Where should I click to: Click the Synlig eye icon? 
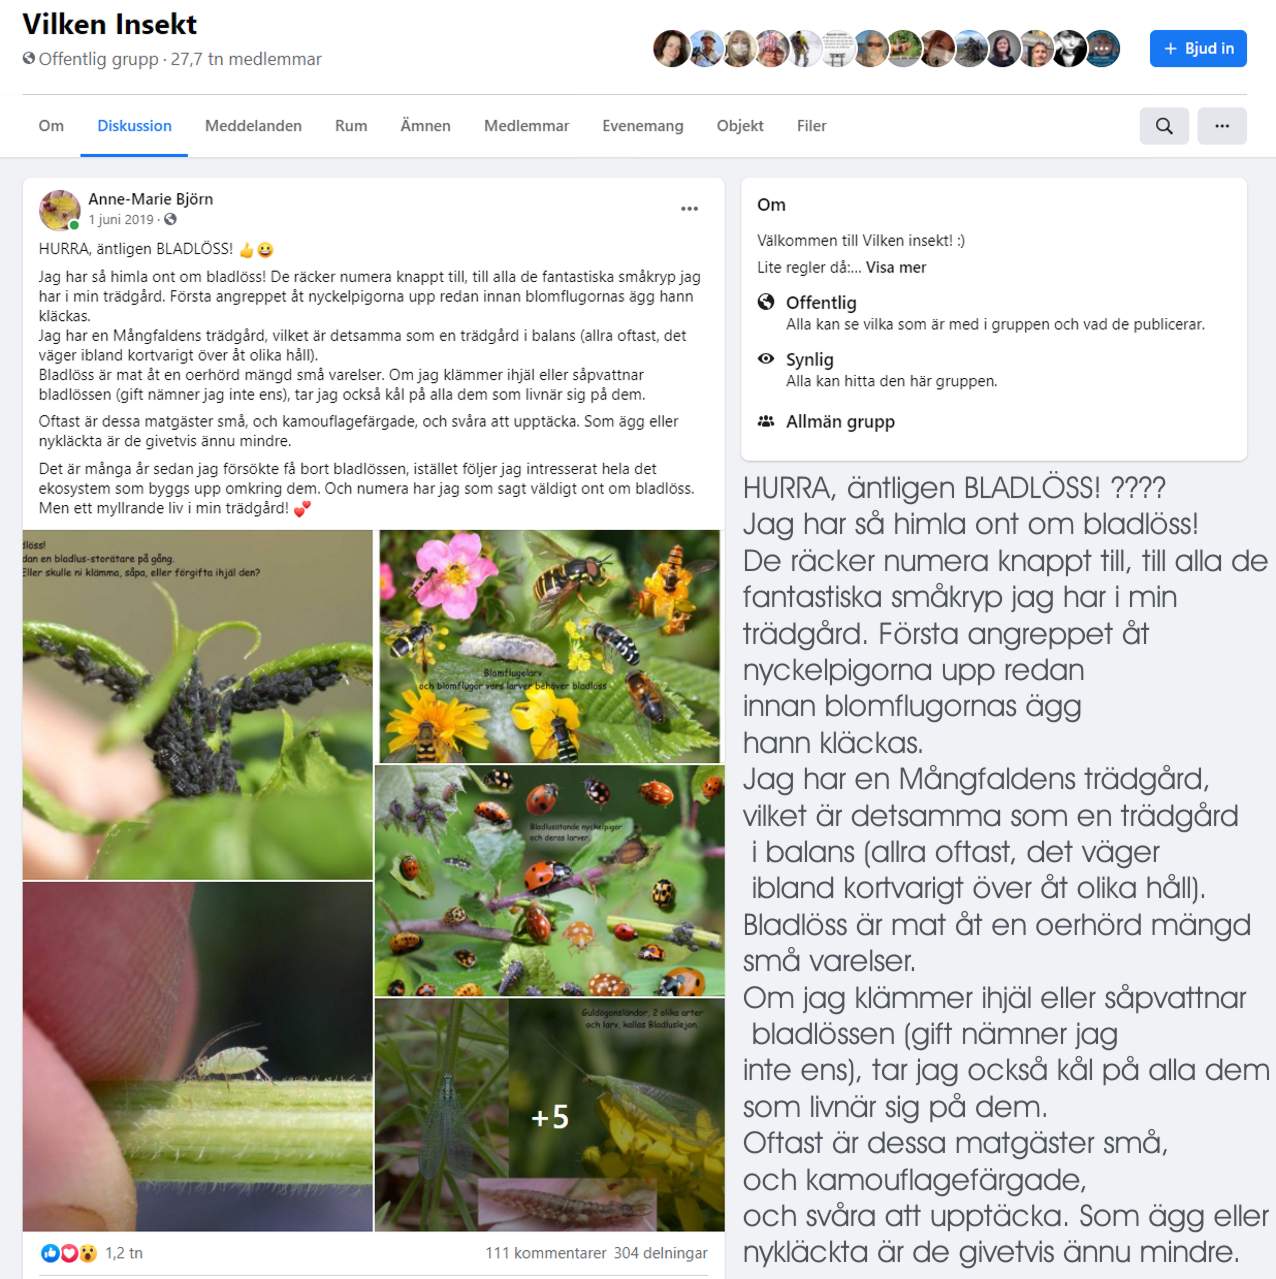pos(766,359)
